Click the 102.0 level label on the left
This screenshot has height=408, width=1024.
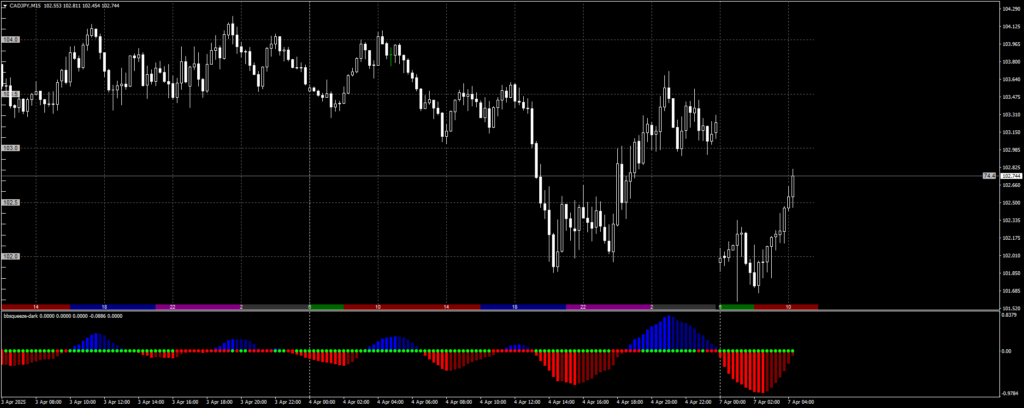tap(11, 257)
